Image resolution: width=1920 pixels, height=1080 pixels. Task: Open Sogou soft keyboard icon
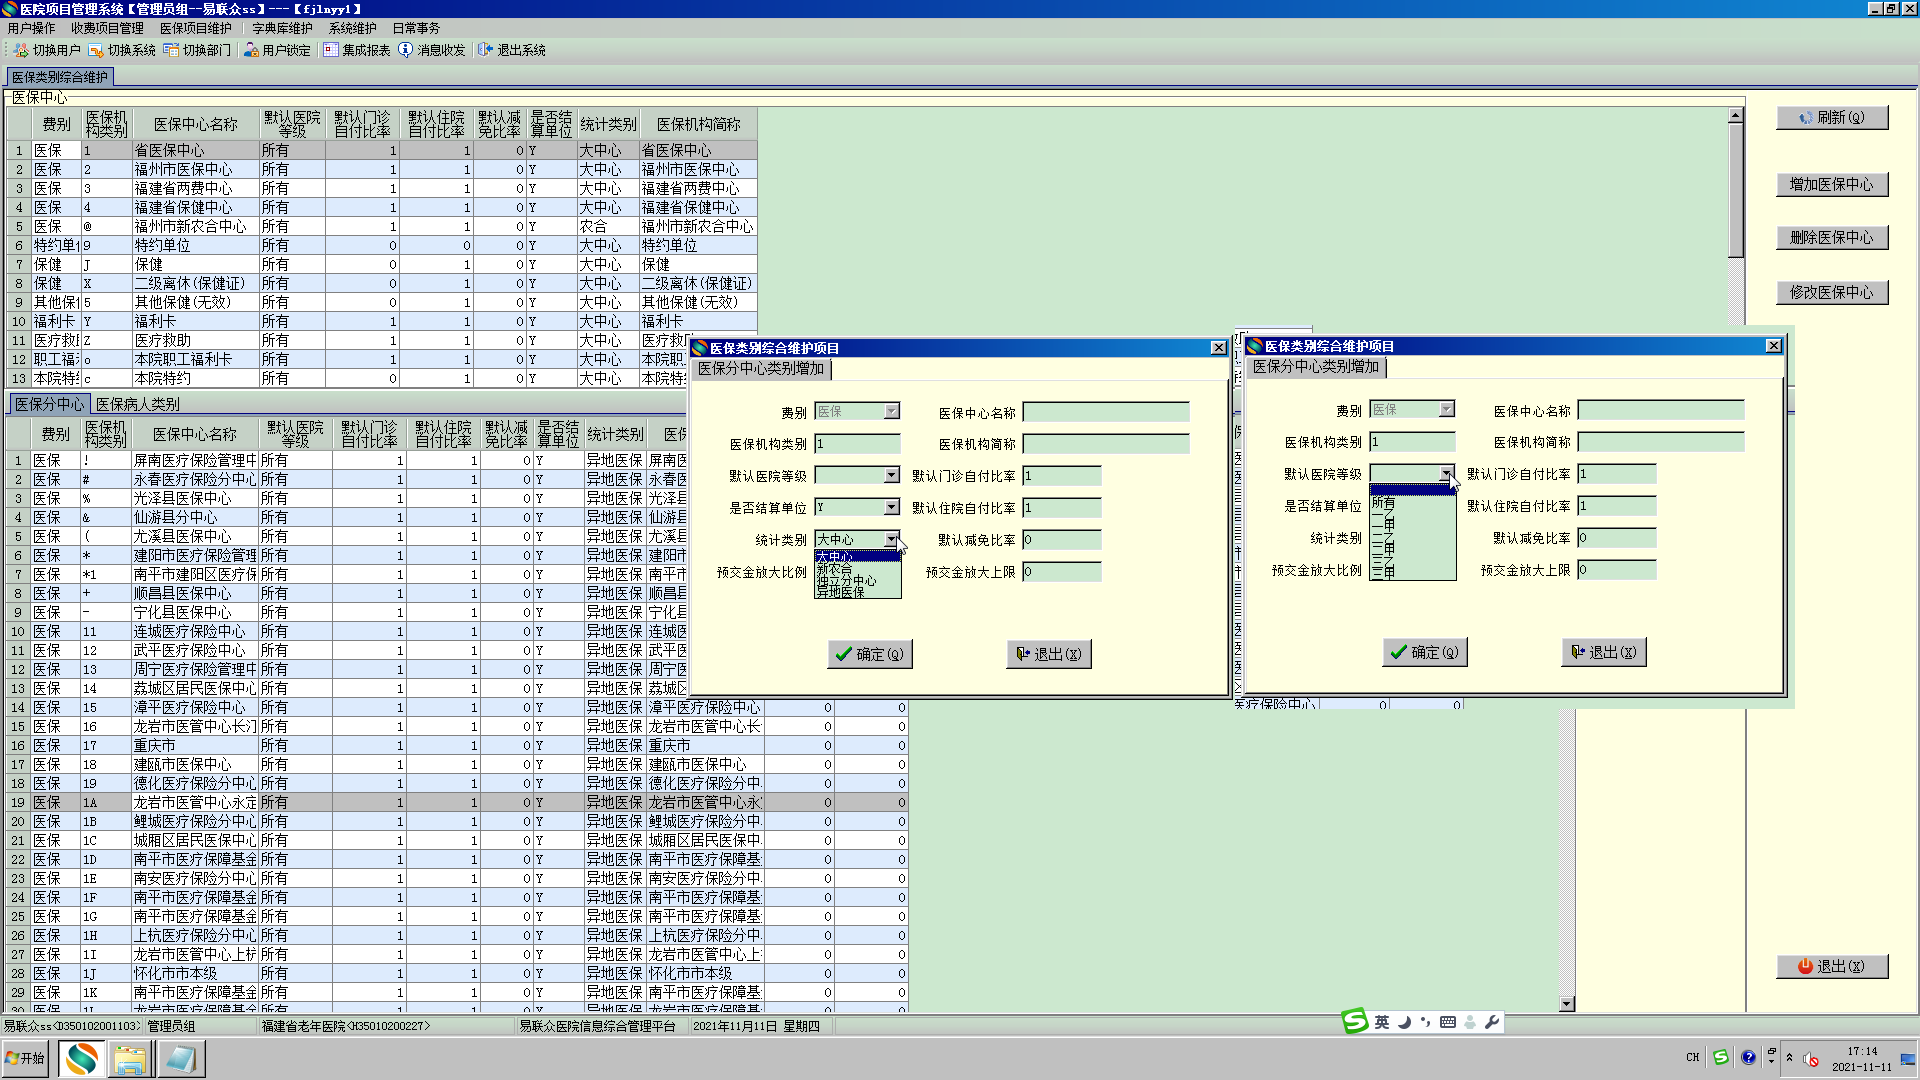[x=1447, y=1022]
